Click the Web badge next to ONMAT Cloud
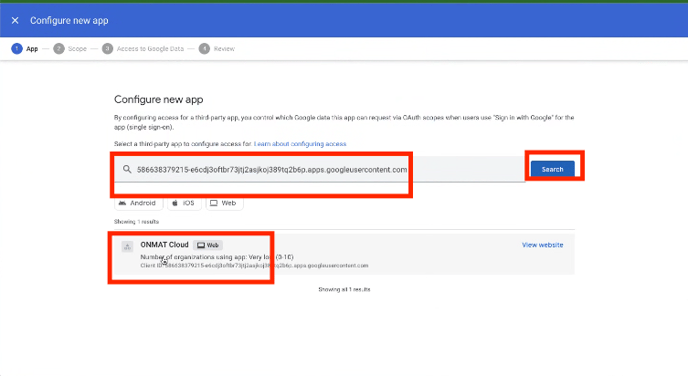Screen dimensions: 688x376 (208, 245)
